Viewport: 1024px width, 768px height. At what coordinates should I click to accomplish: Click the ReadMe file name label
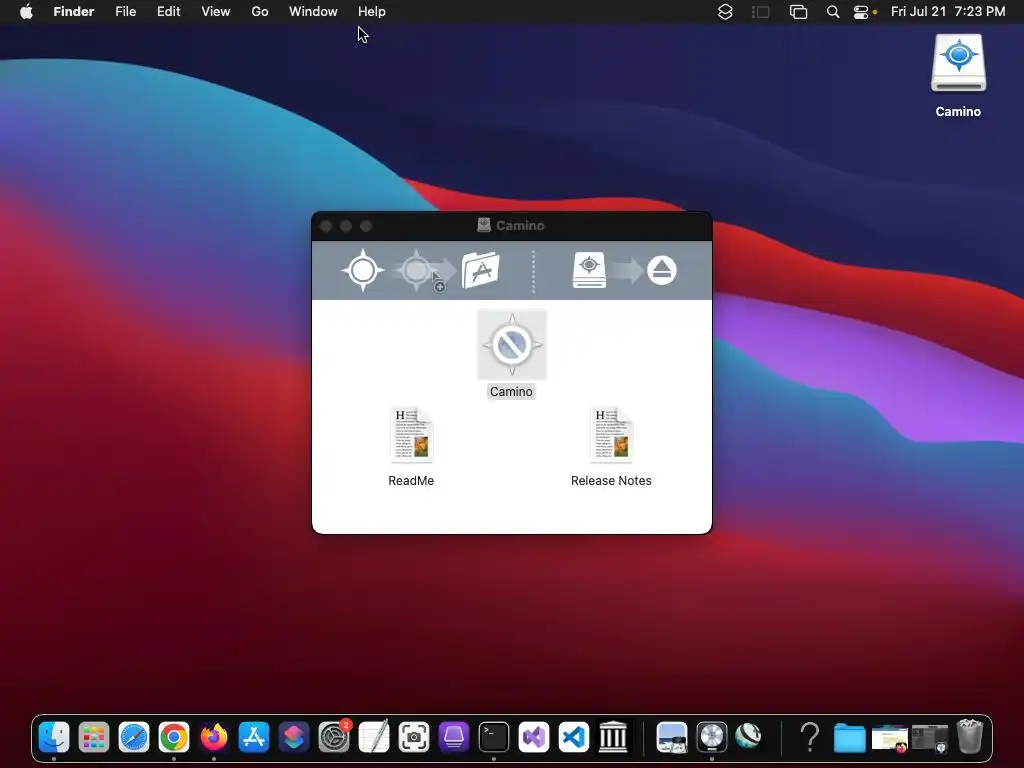click(411, 481)
